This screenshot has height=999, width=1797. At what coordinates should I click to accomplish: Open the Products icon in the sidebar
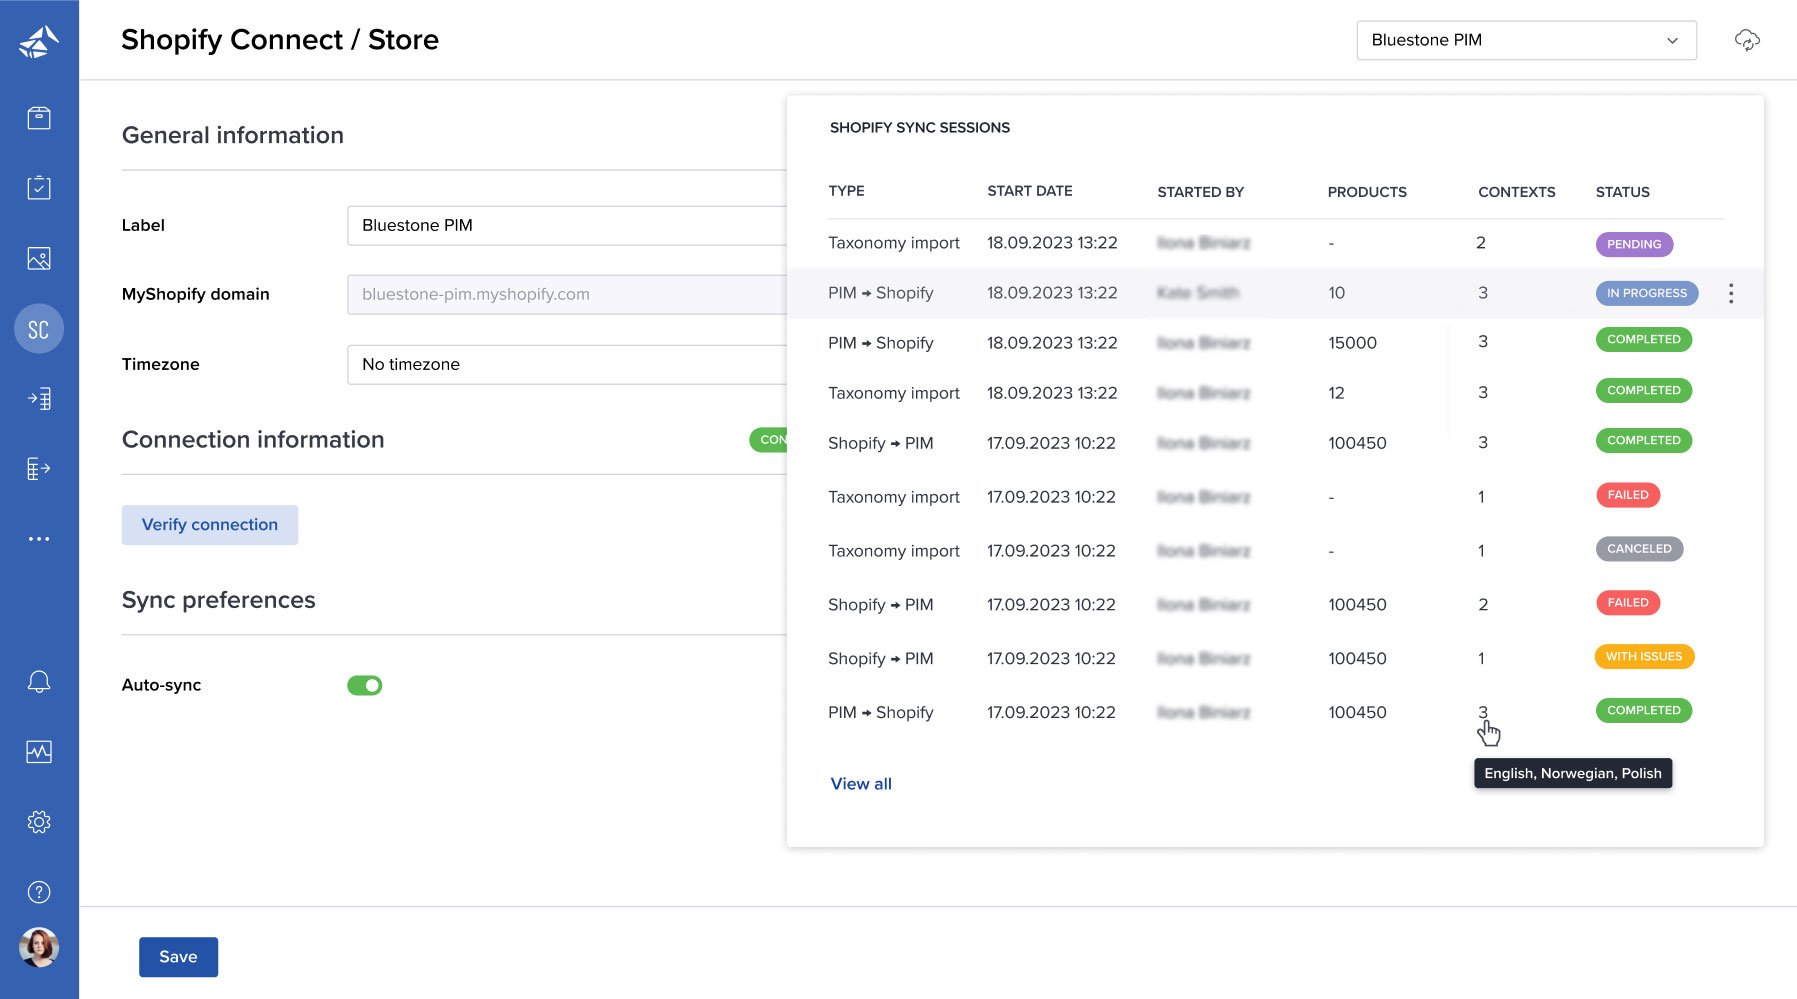tap(39, 117)
